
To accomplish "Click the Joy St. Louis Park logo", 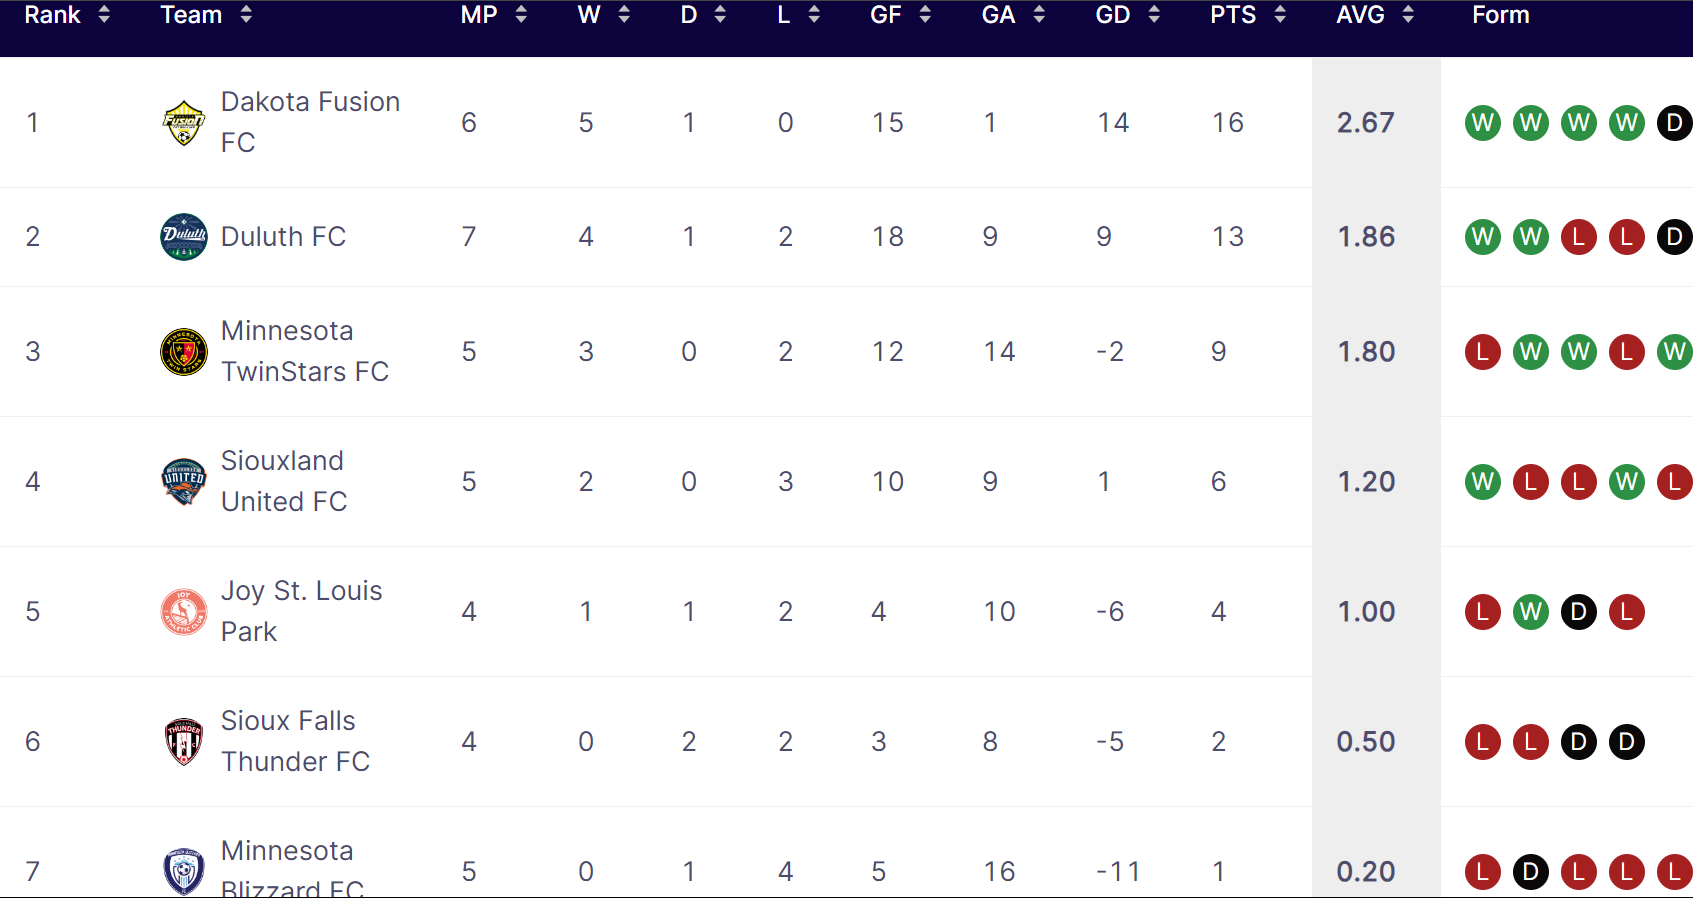I will click(183, 611).
